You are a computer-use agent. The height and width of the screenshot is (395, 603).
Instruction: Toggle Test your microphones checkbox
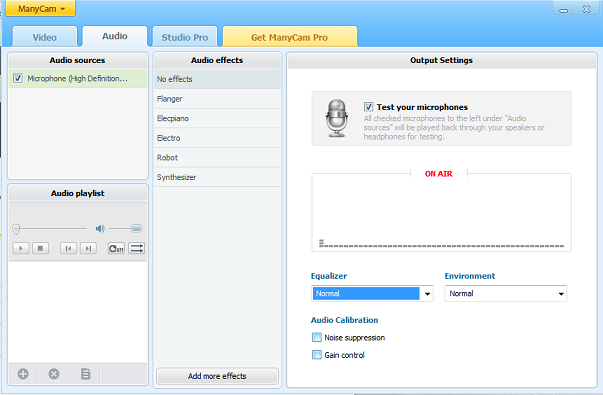[x=368, y=107]
